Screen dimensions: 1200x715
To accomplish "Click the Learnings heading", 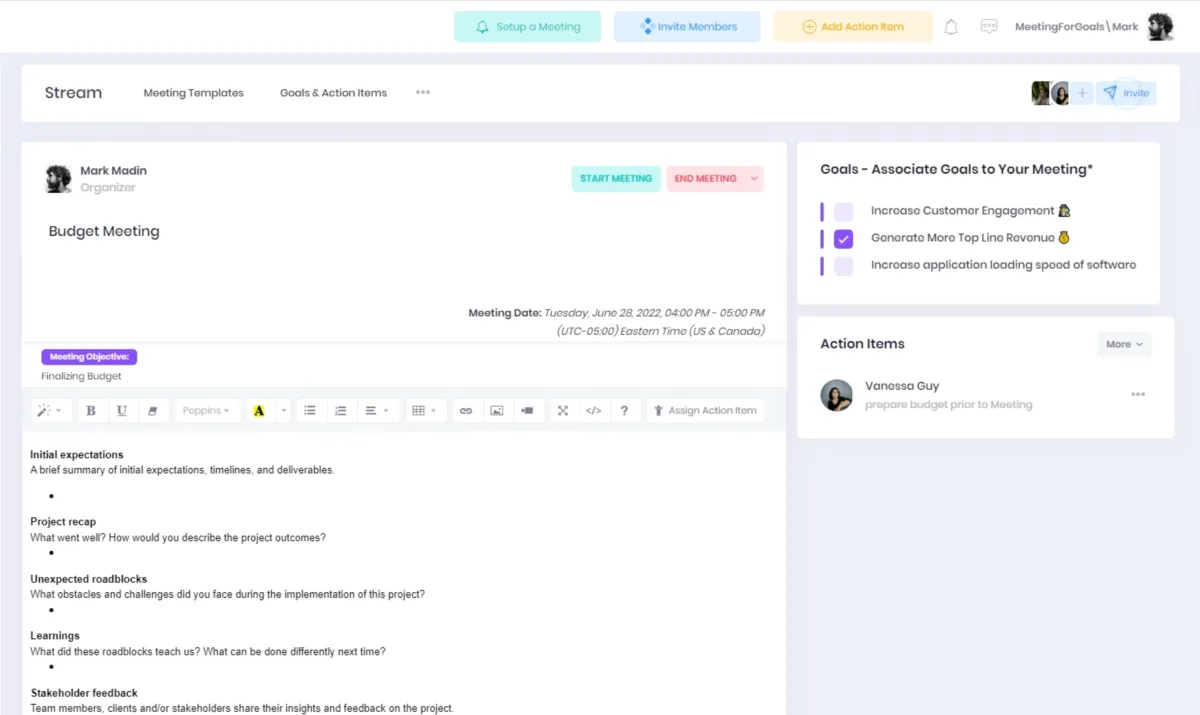I will click(55, 636).
